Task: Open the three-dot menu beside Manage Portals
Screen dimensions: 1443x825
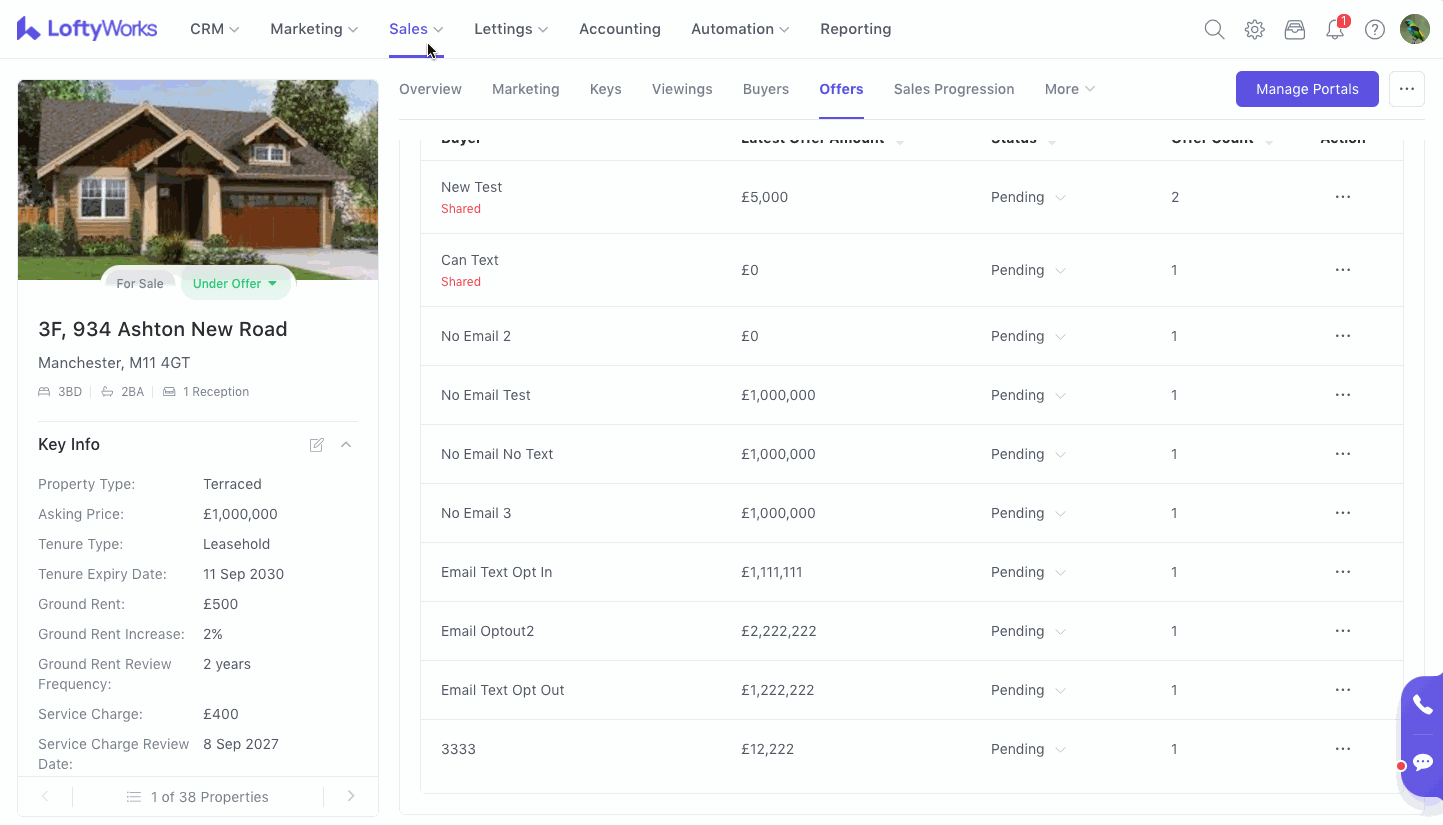Action: 1406,89
